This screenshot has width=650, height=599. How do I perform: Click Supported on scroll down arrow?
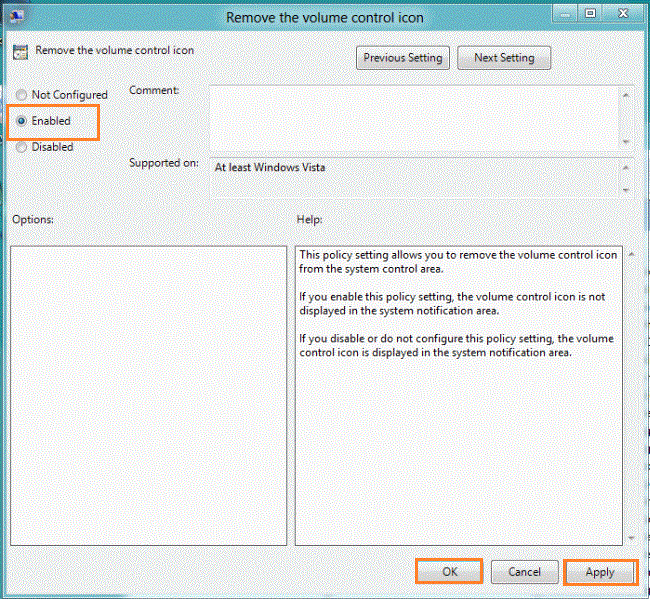626,190
